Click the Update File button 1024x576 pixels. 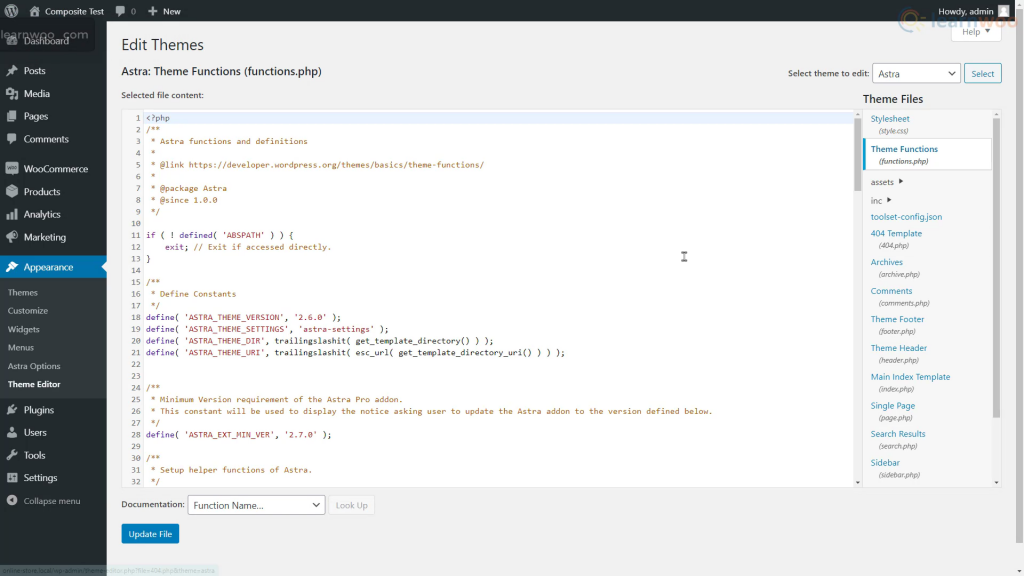pos(149,533)
